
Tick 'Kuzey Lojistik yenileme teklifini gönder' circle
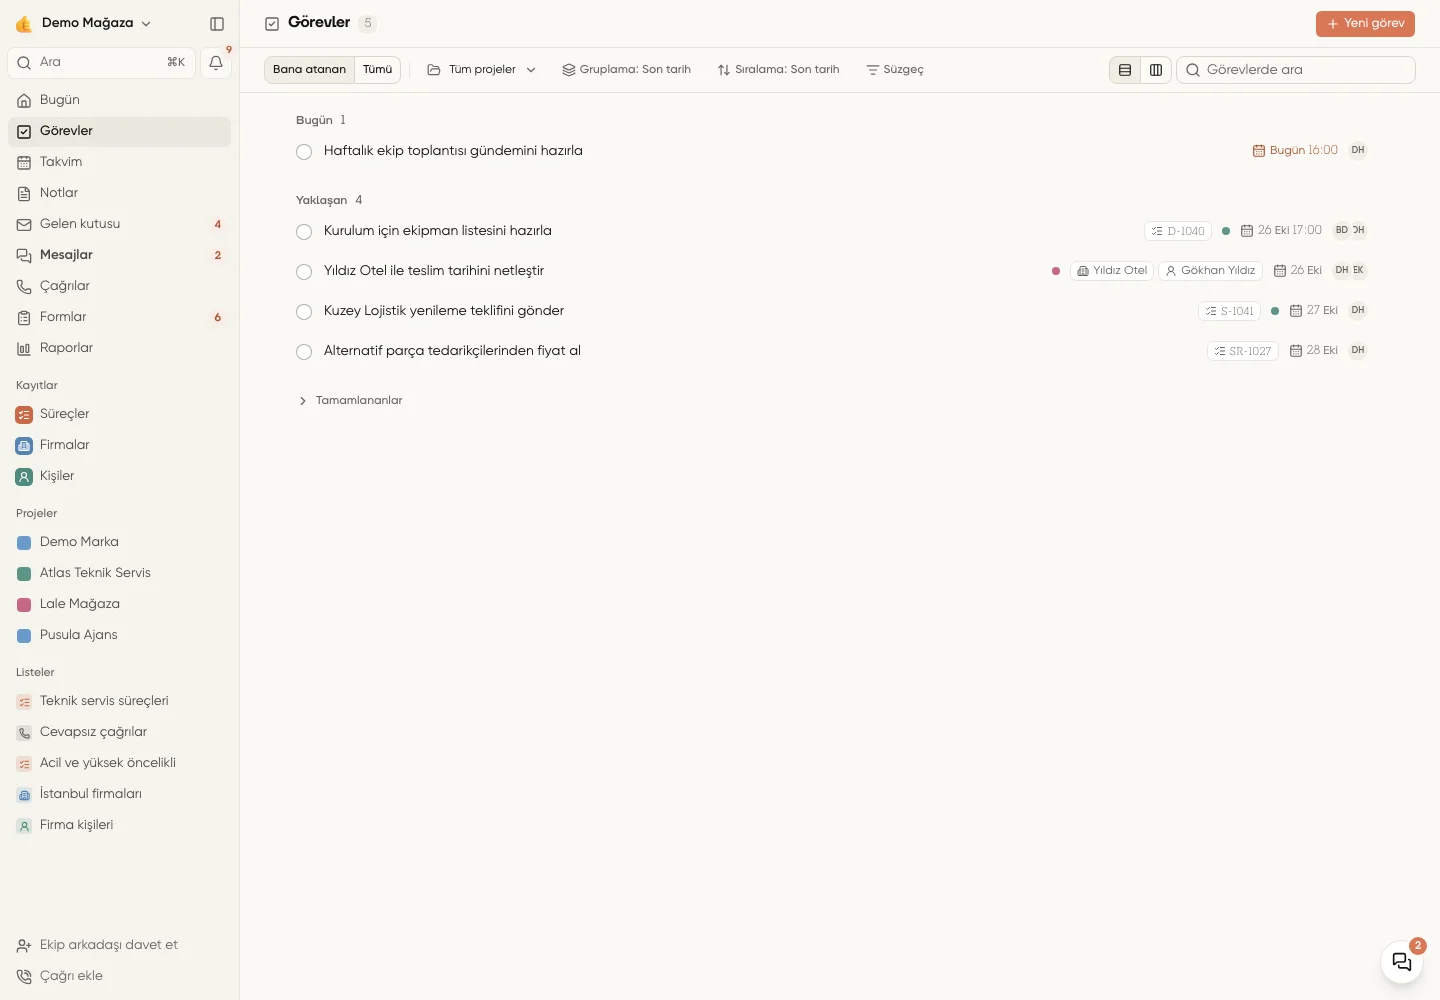pyautogui.click(x=304, y=312)
